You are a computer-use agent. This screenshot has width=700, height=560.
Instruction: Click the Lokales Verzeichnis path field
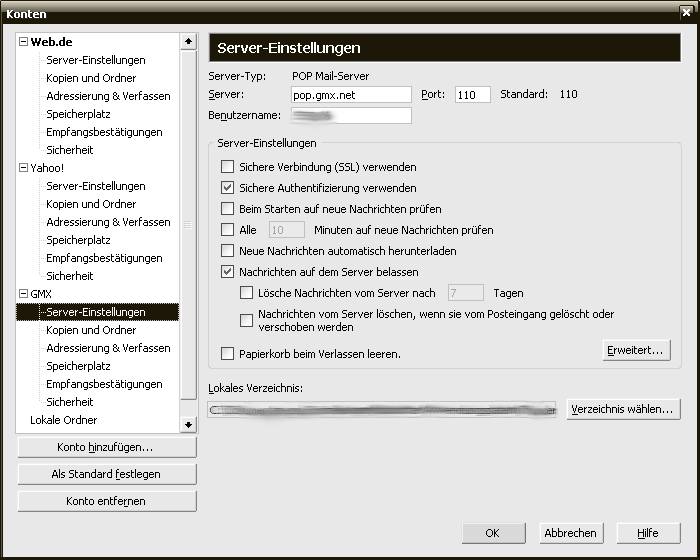click(382, 410)
